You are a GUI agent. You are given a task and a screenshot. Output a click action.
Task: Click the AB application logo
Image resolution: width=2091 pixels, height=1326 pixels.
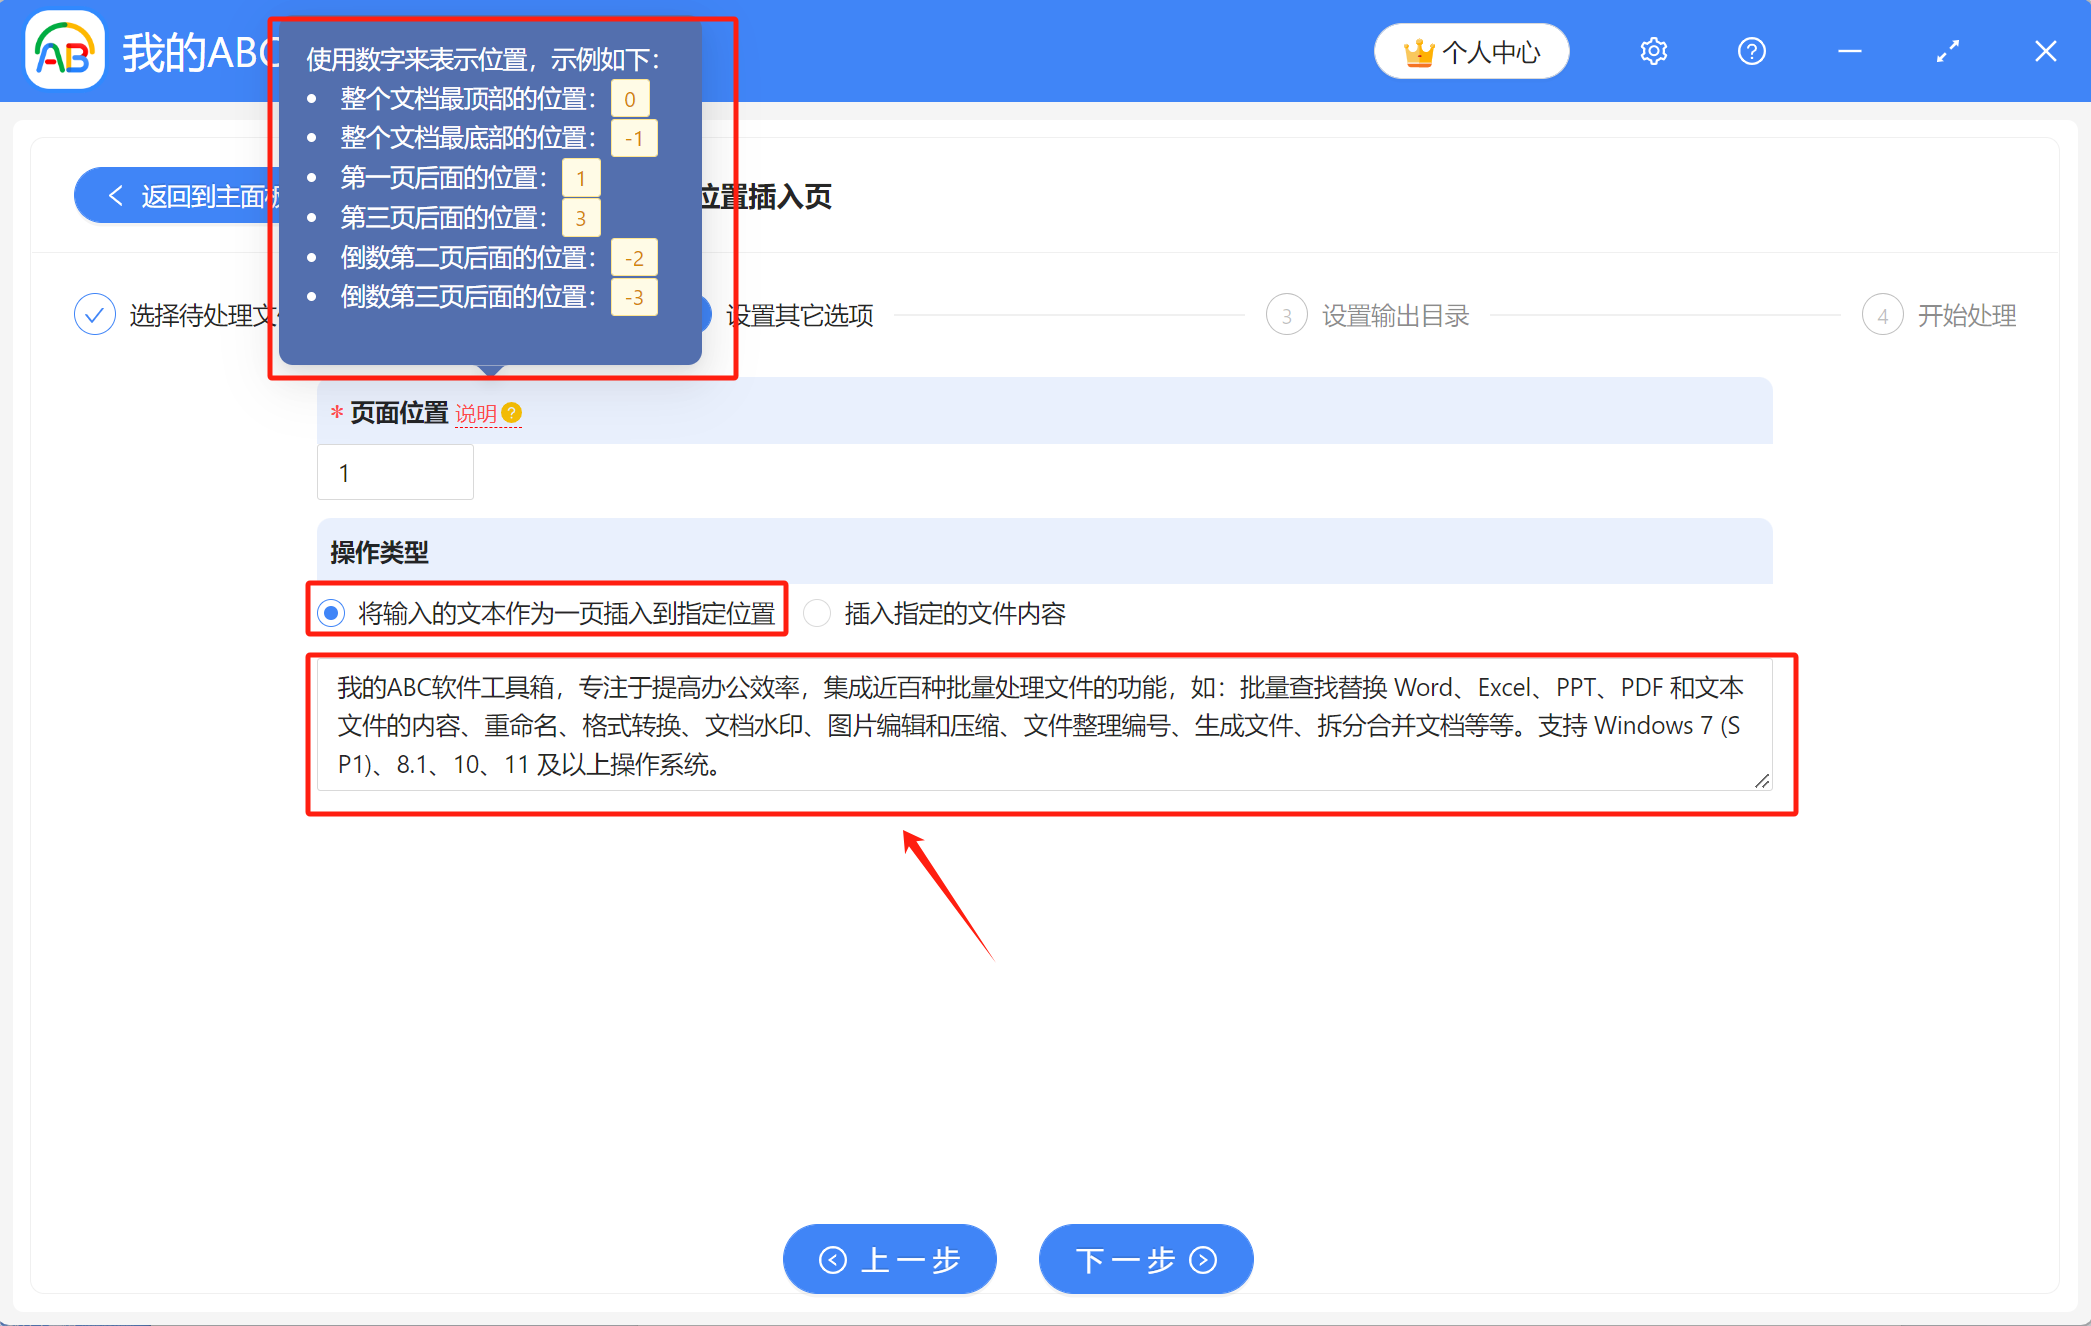pos(63,50)
